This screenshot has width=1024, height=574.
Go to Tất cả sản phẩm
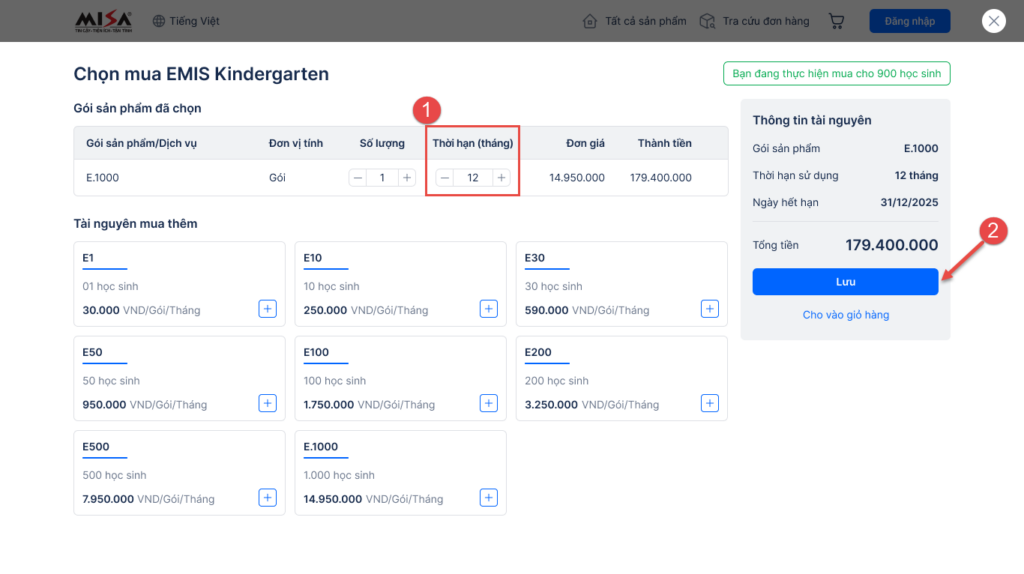(x=635, y=21)
